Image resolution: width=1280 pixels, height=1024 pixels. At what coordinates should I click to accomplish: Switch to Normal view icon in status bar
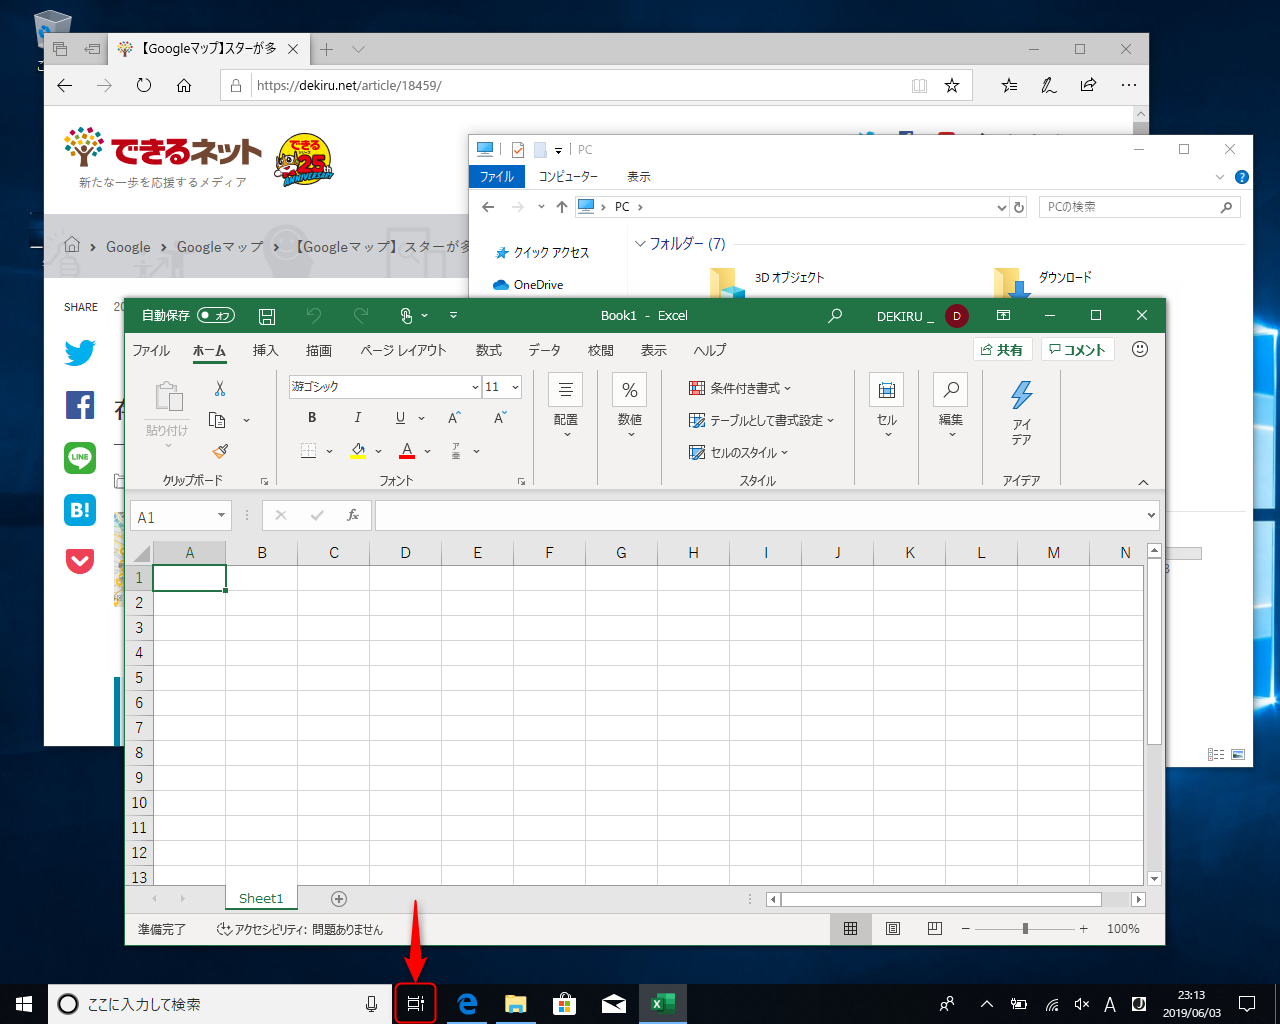pyautogui.click(x=850, y=929)
